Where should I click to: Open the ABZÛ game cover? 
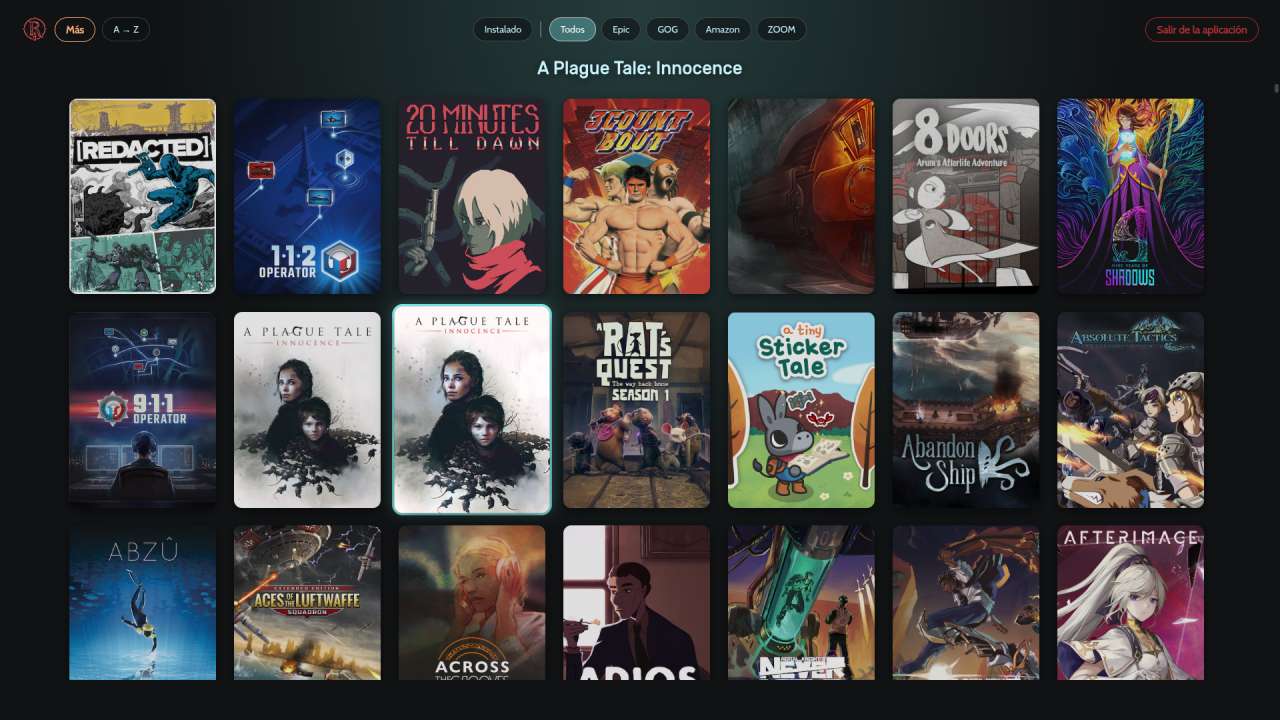click(142, 603)
